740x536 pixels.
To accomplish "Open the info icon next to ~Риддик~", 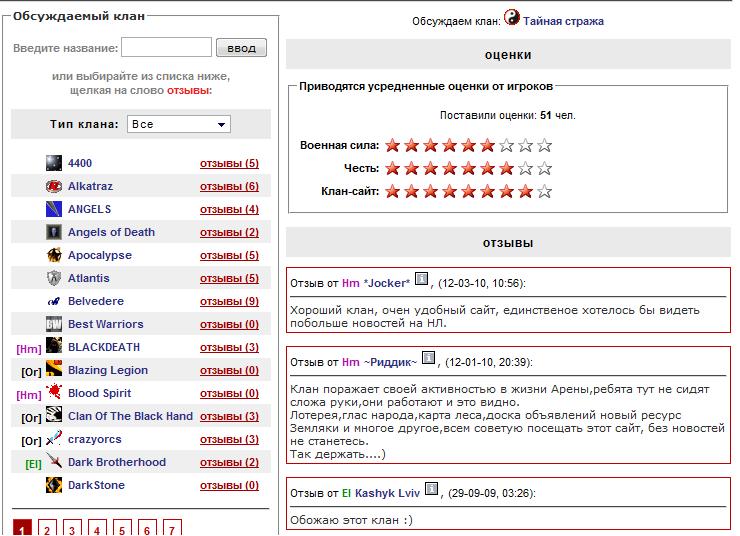I will [428, 358].
